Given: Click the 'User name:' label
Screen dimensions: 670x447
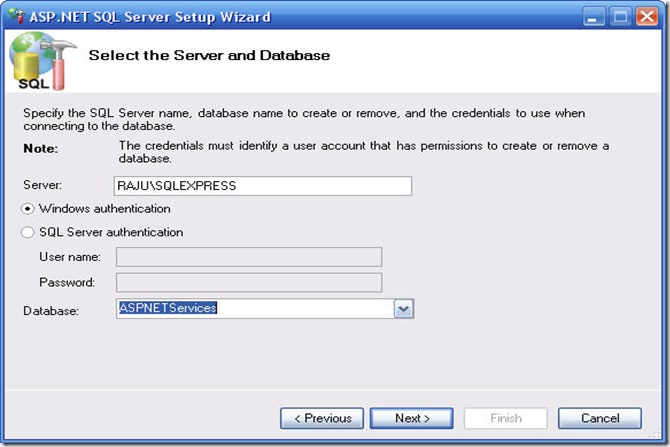Looking at the screenshot, I should [x=70, y=257].
